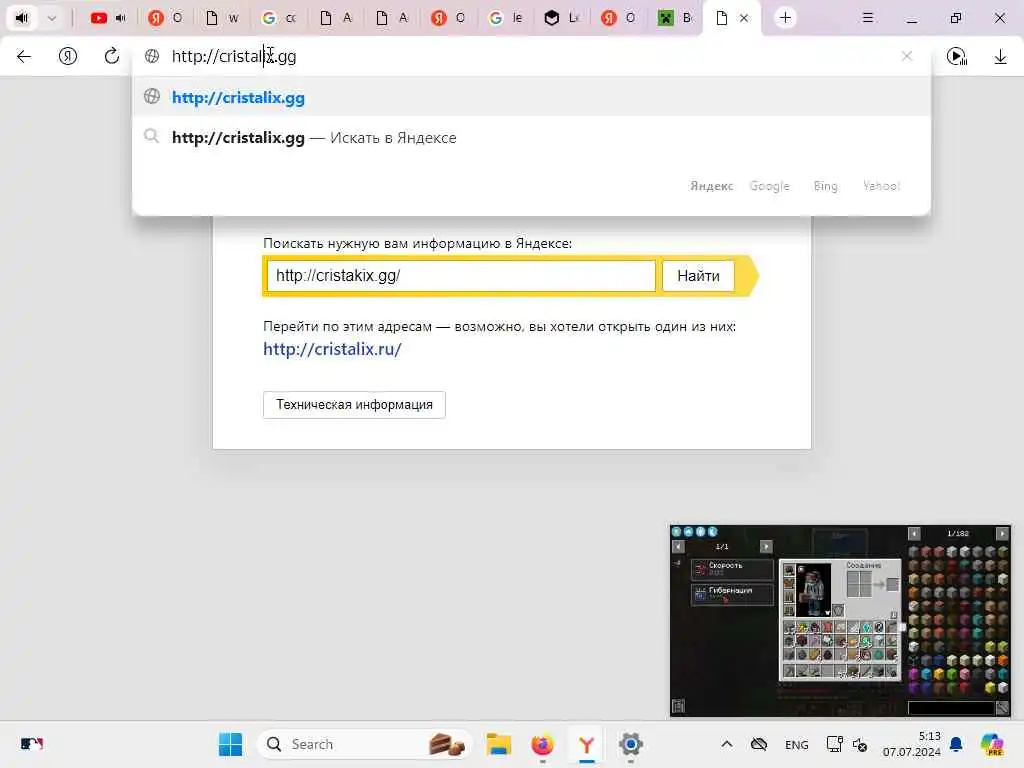Expand the tab list chevron beside sound button
The height and width of the screenshot is (768, 1024).
52,18
